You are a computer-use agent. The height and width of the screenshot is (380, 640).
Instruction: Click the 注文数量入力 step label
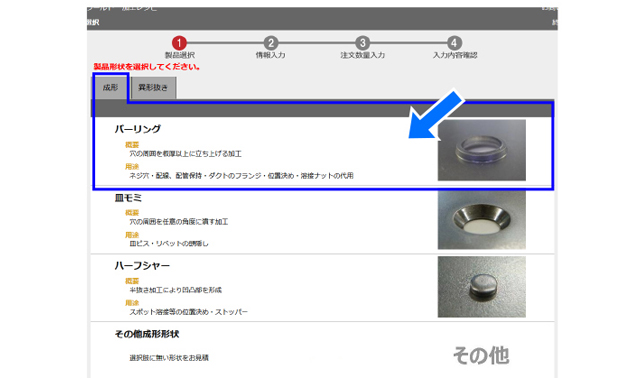tap(362, 55)
